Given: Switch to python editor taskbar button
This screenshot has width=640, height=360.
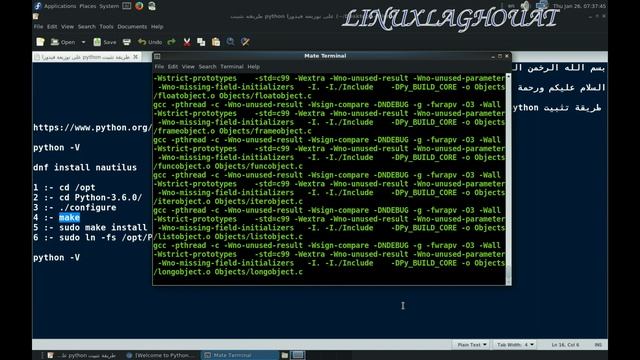Looking at the screenshot, I should pyautogui.click(x=82, y=356).
